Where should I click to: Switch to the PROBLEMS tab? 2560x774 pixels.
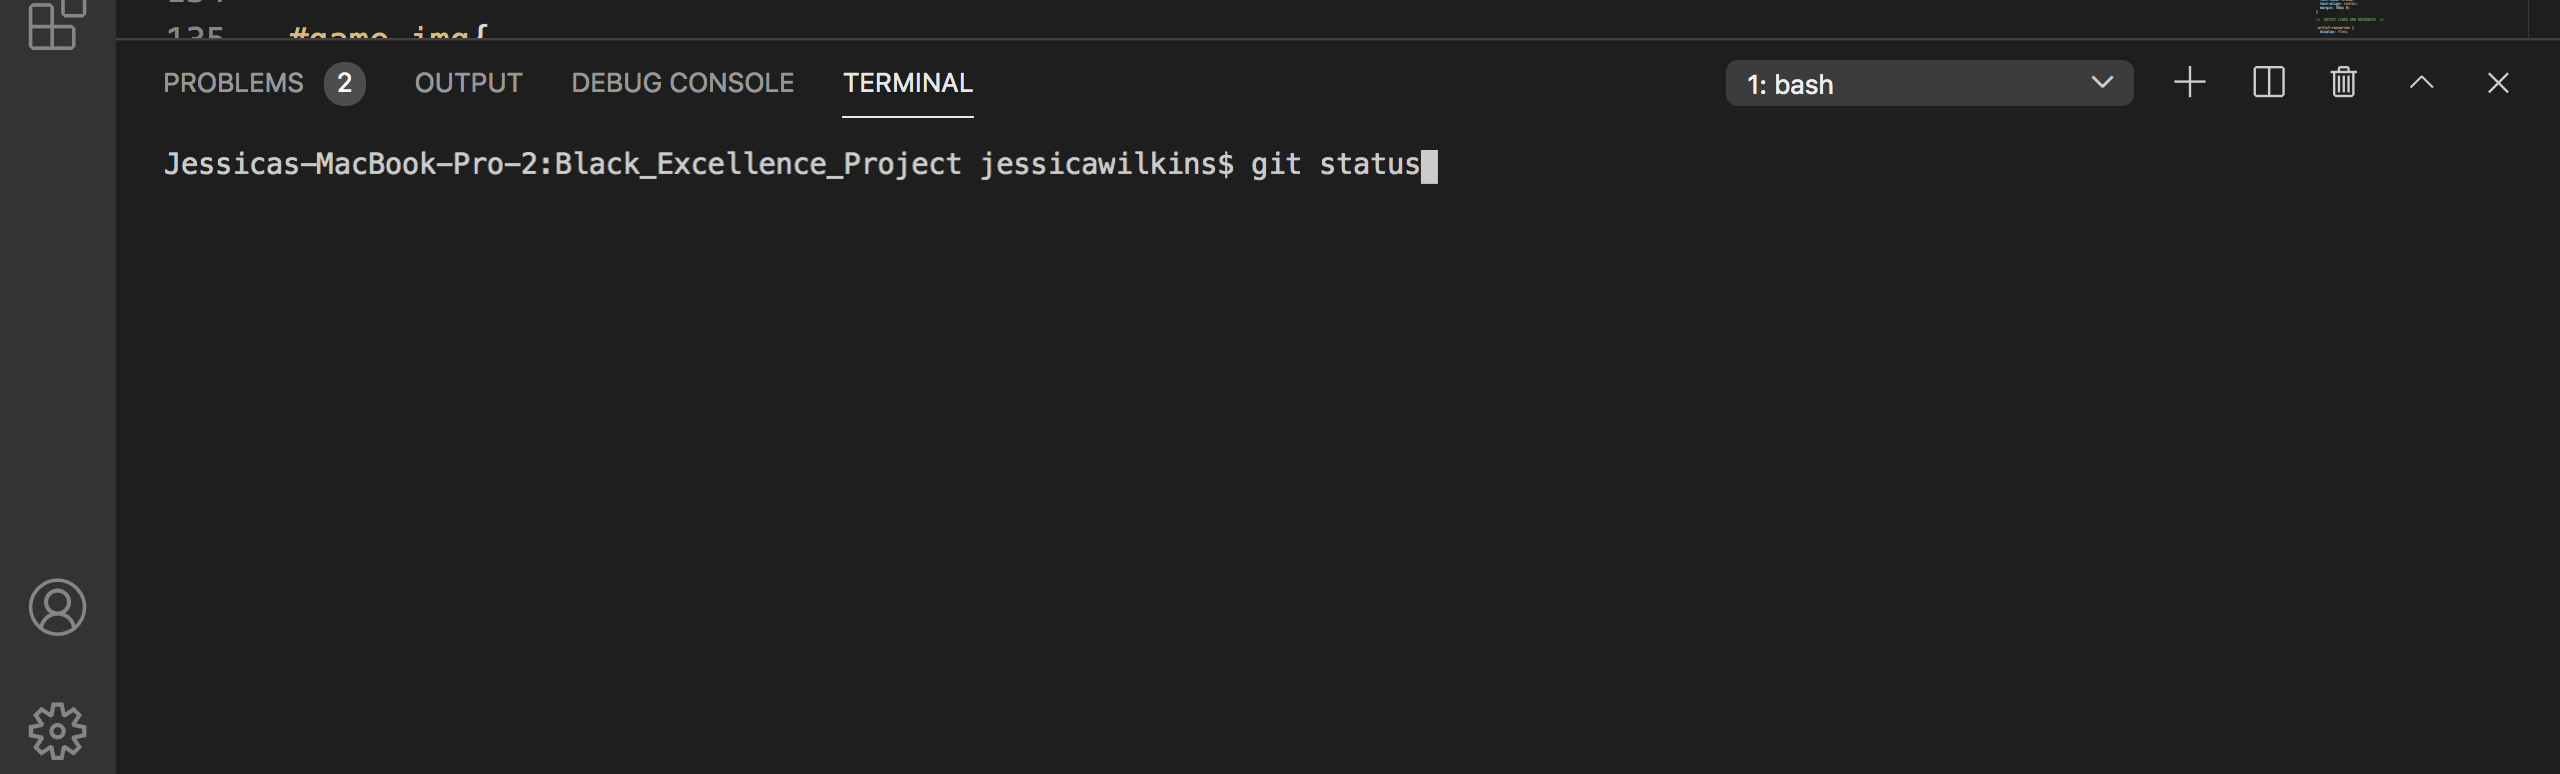pyautogui.click(x=233, y=83)
